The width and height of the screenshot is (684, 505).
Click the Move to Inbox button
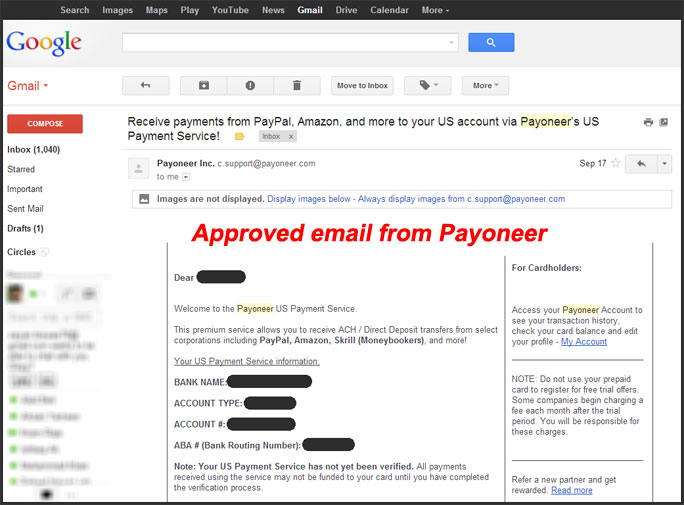[362, 85]
